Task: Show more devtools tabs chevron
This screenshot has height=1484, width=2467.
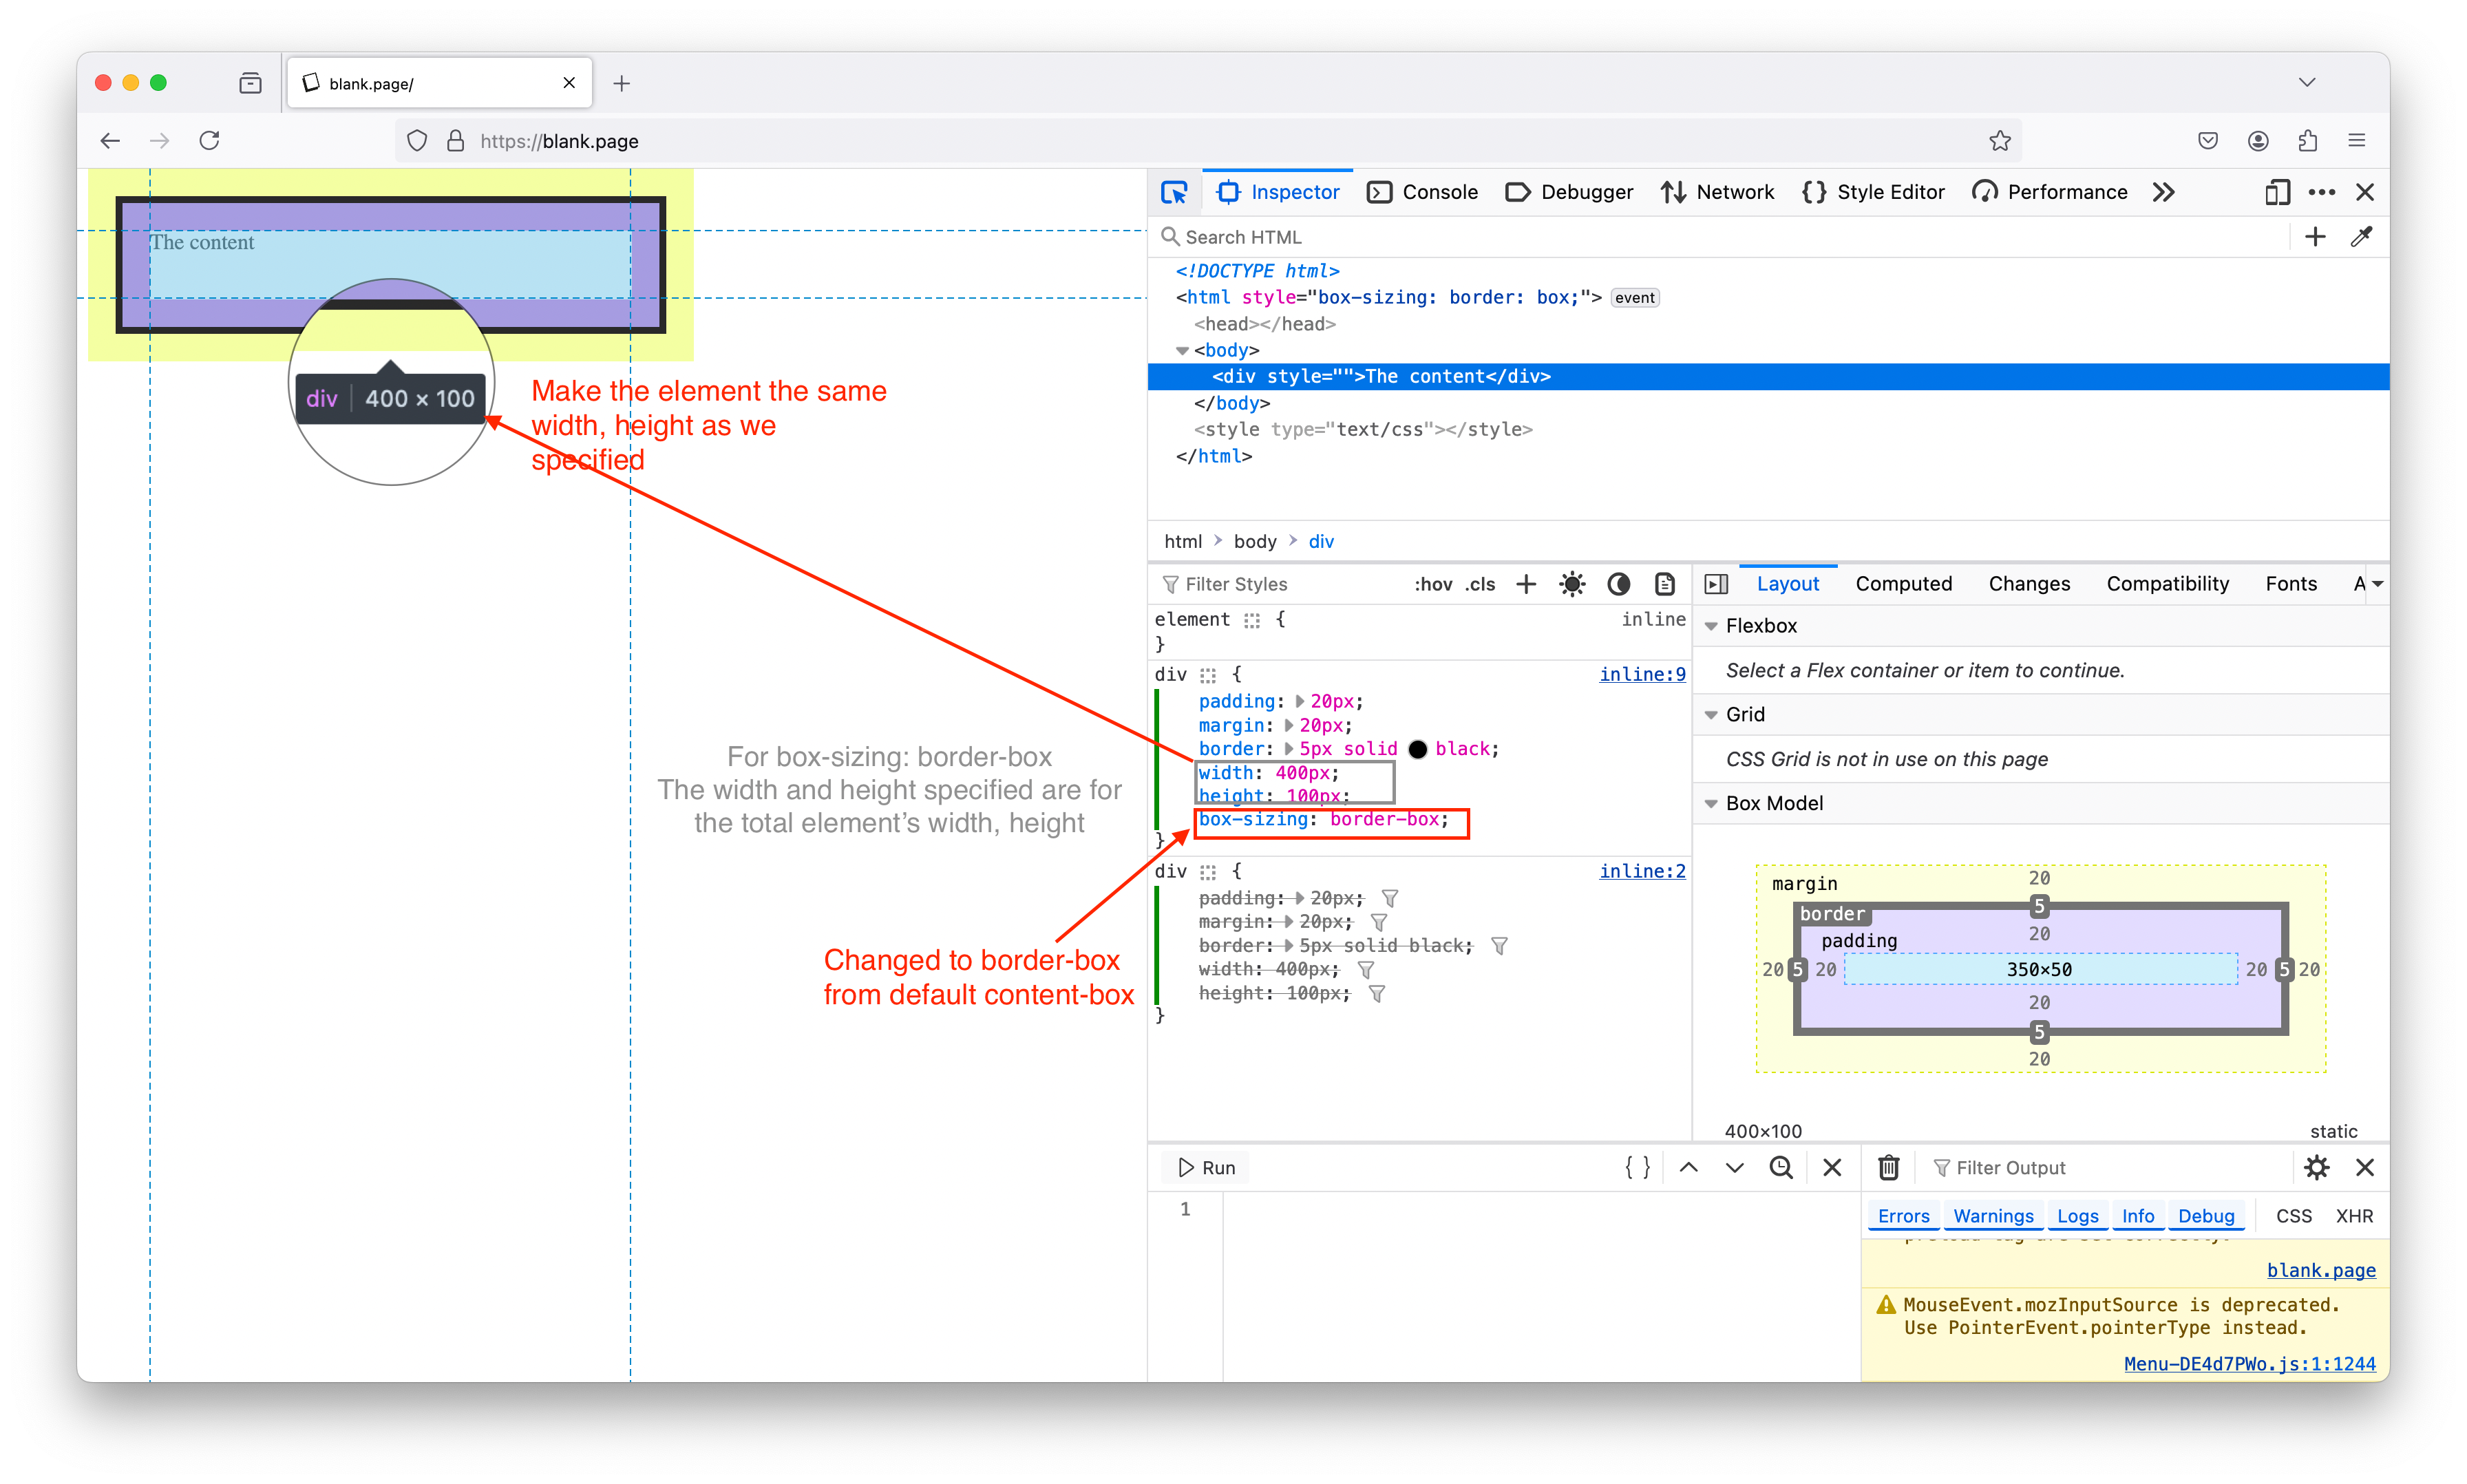Action: tap(2164, 192)
